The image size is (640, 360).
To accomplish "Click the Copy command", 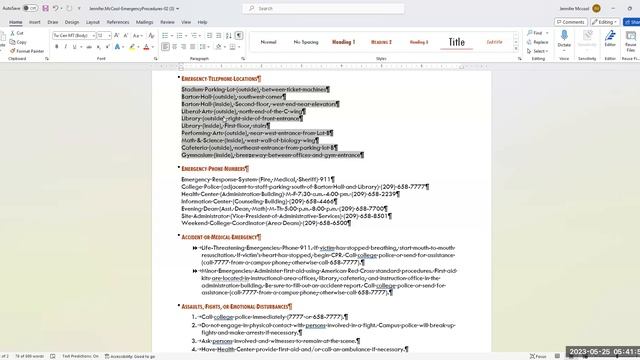I will point(18,42).
